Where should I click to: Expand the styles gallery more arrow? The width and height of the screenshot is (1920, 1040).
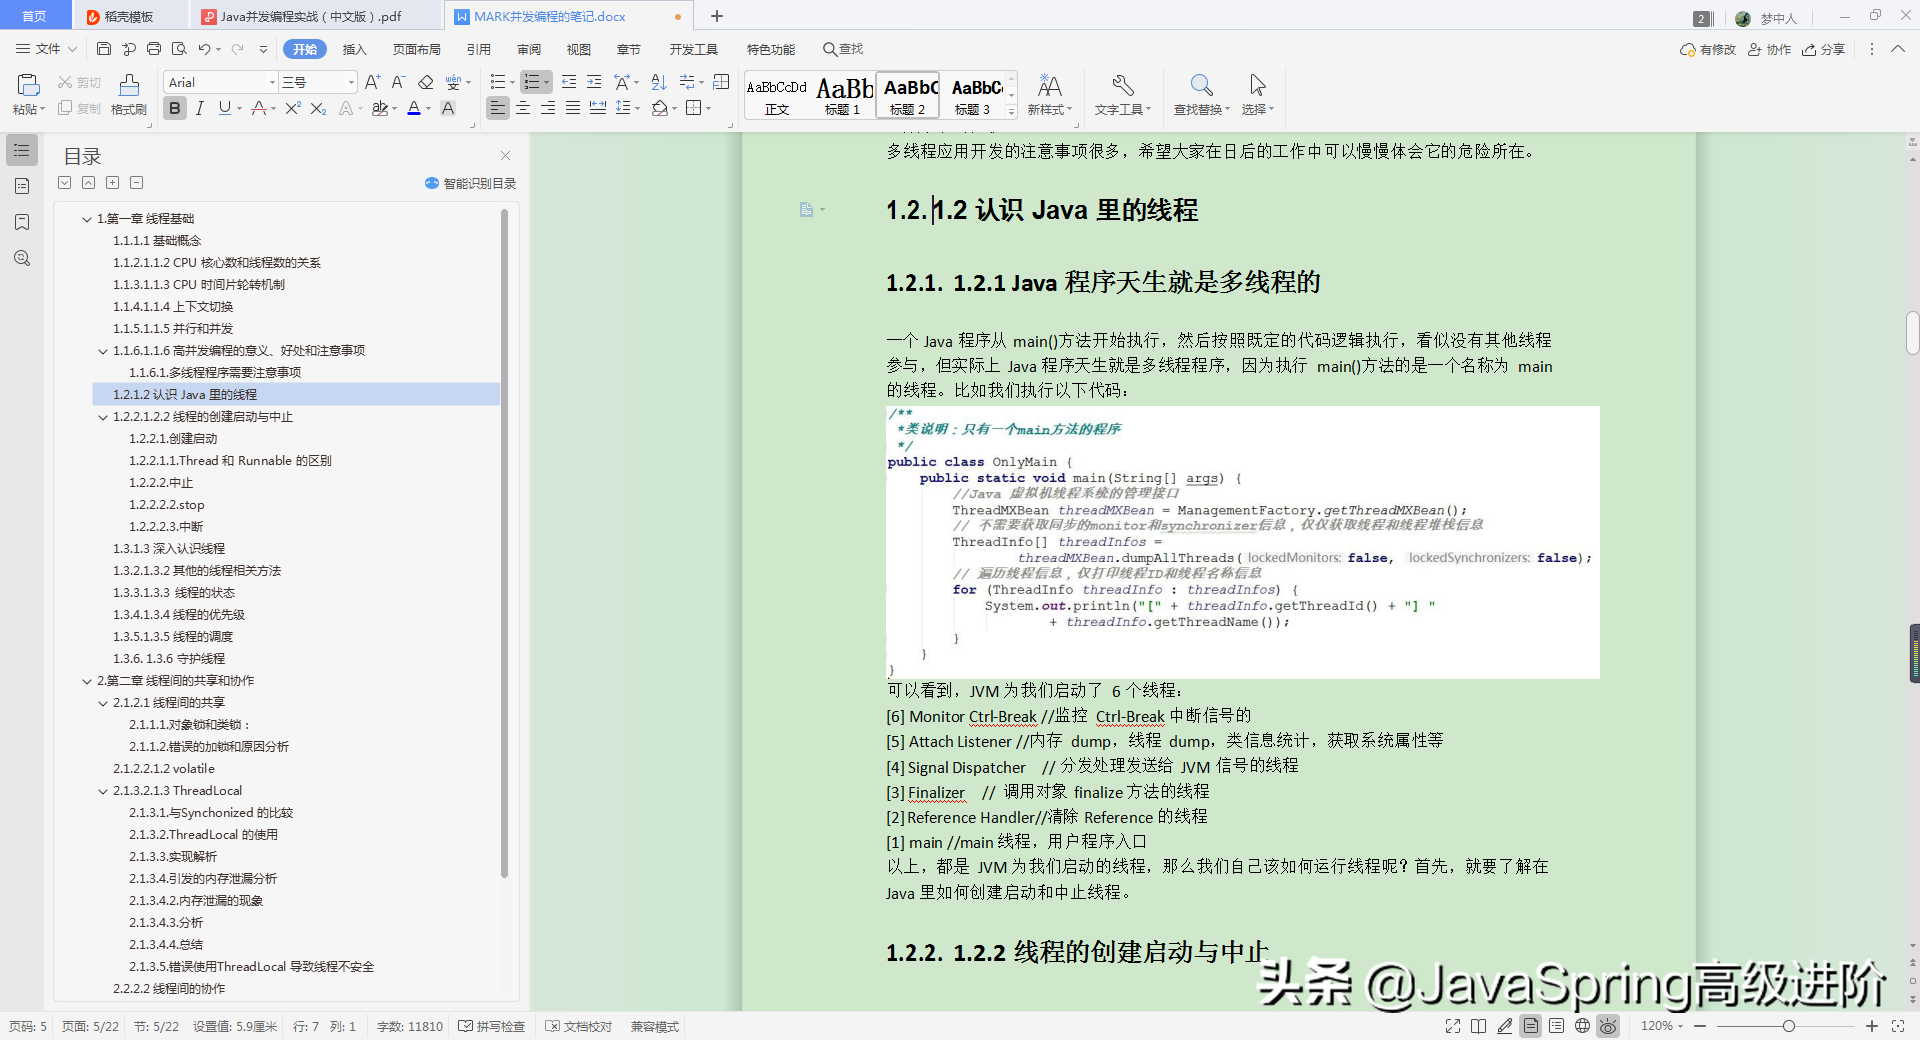[x=1011, y=112]
